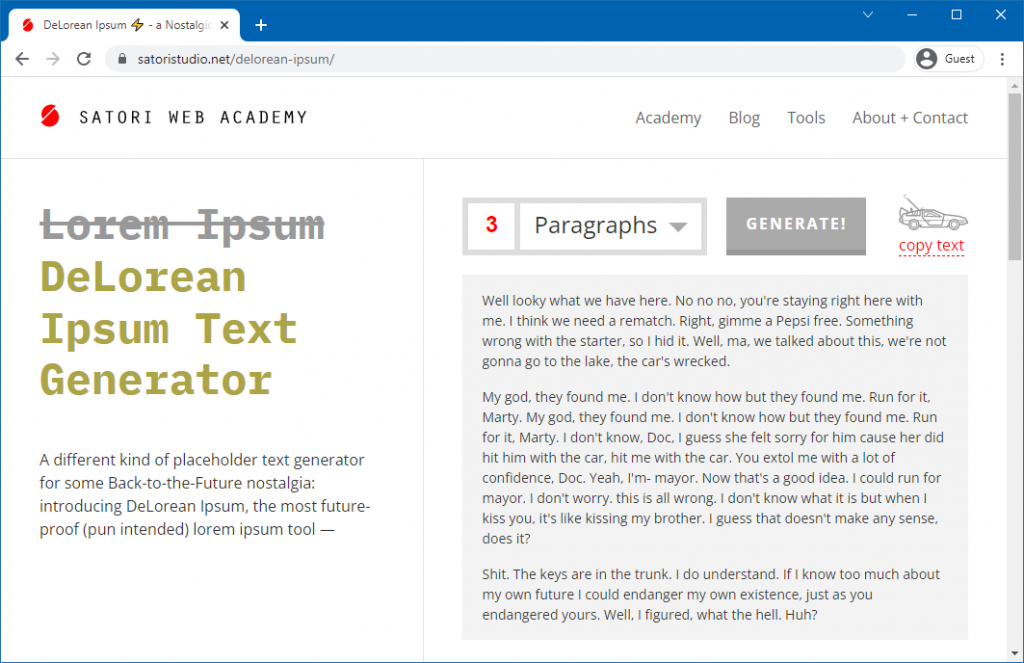Click the DeLorean car icon above copy text

click(x=932, y=214)
